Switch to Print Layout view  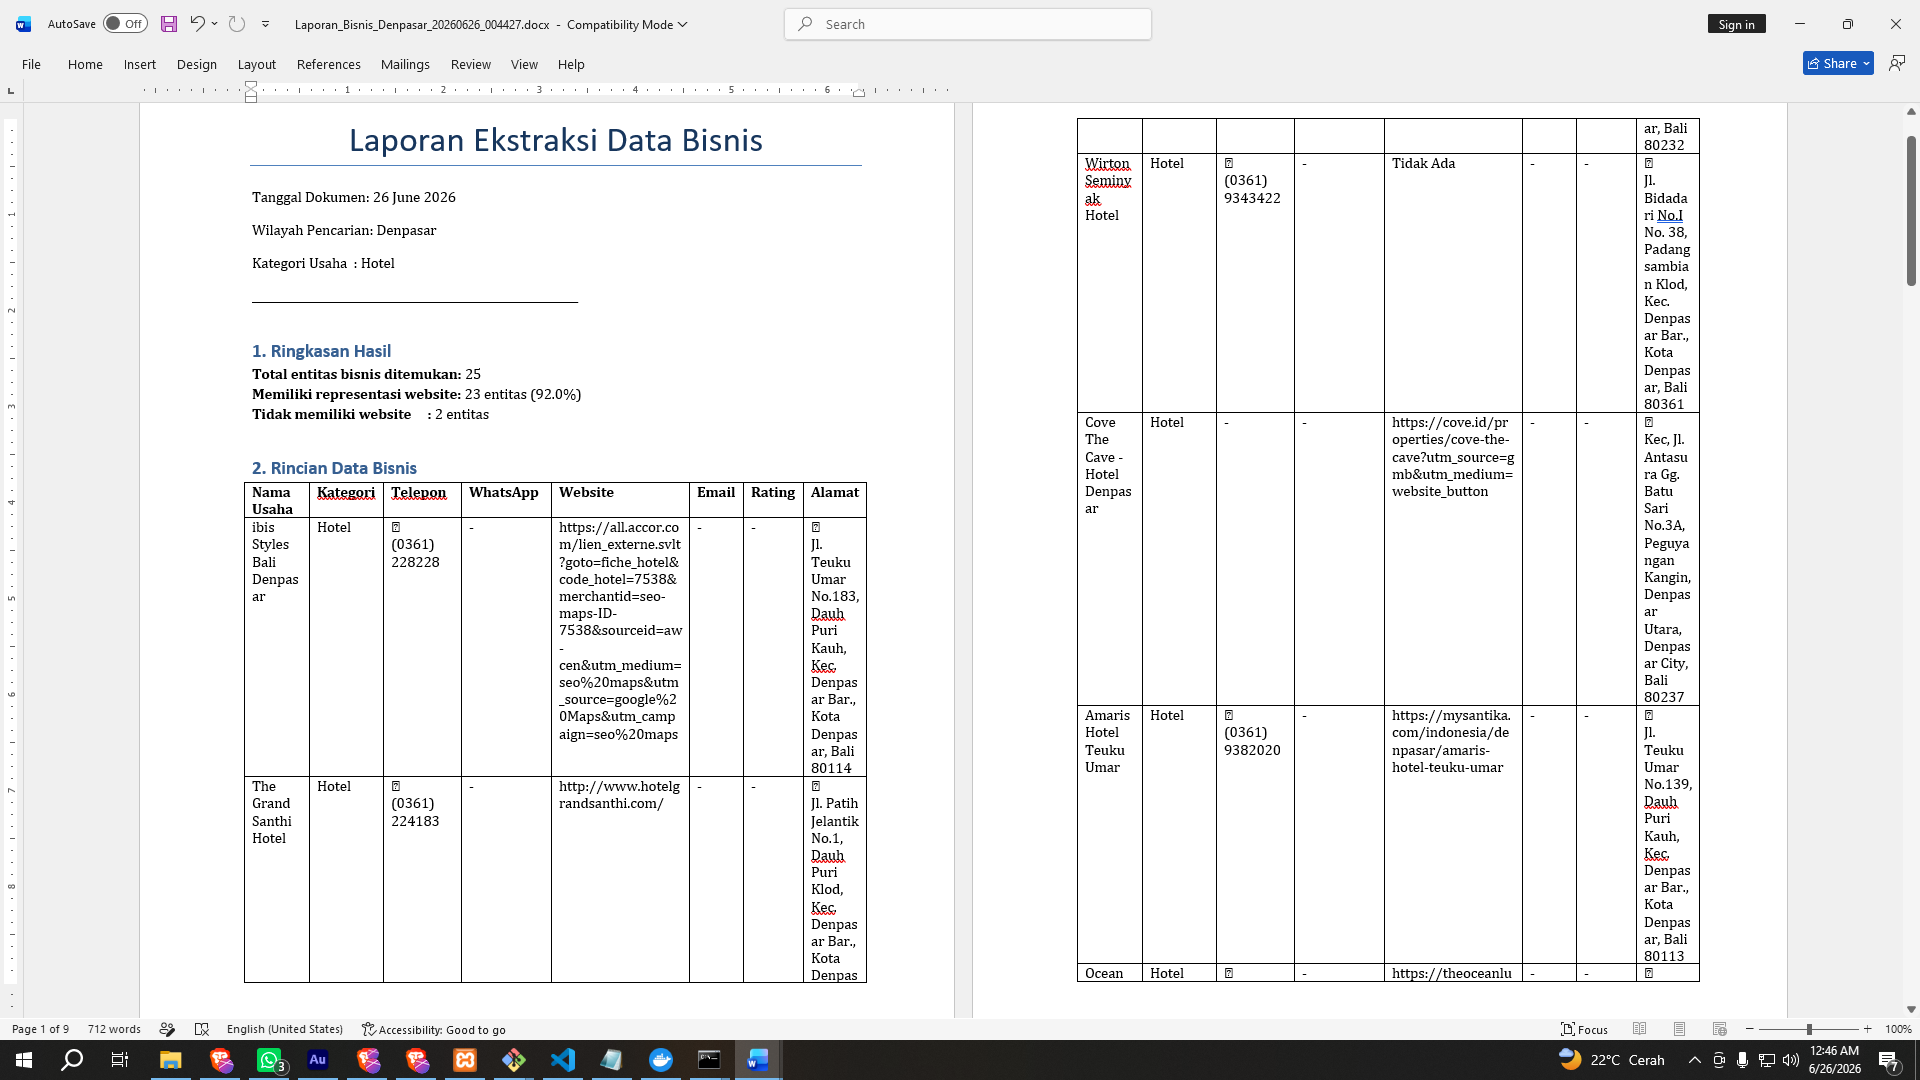point(1680,1029)
